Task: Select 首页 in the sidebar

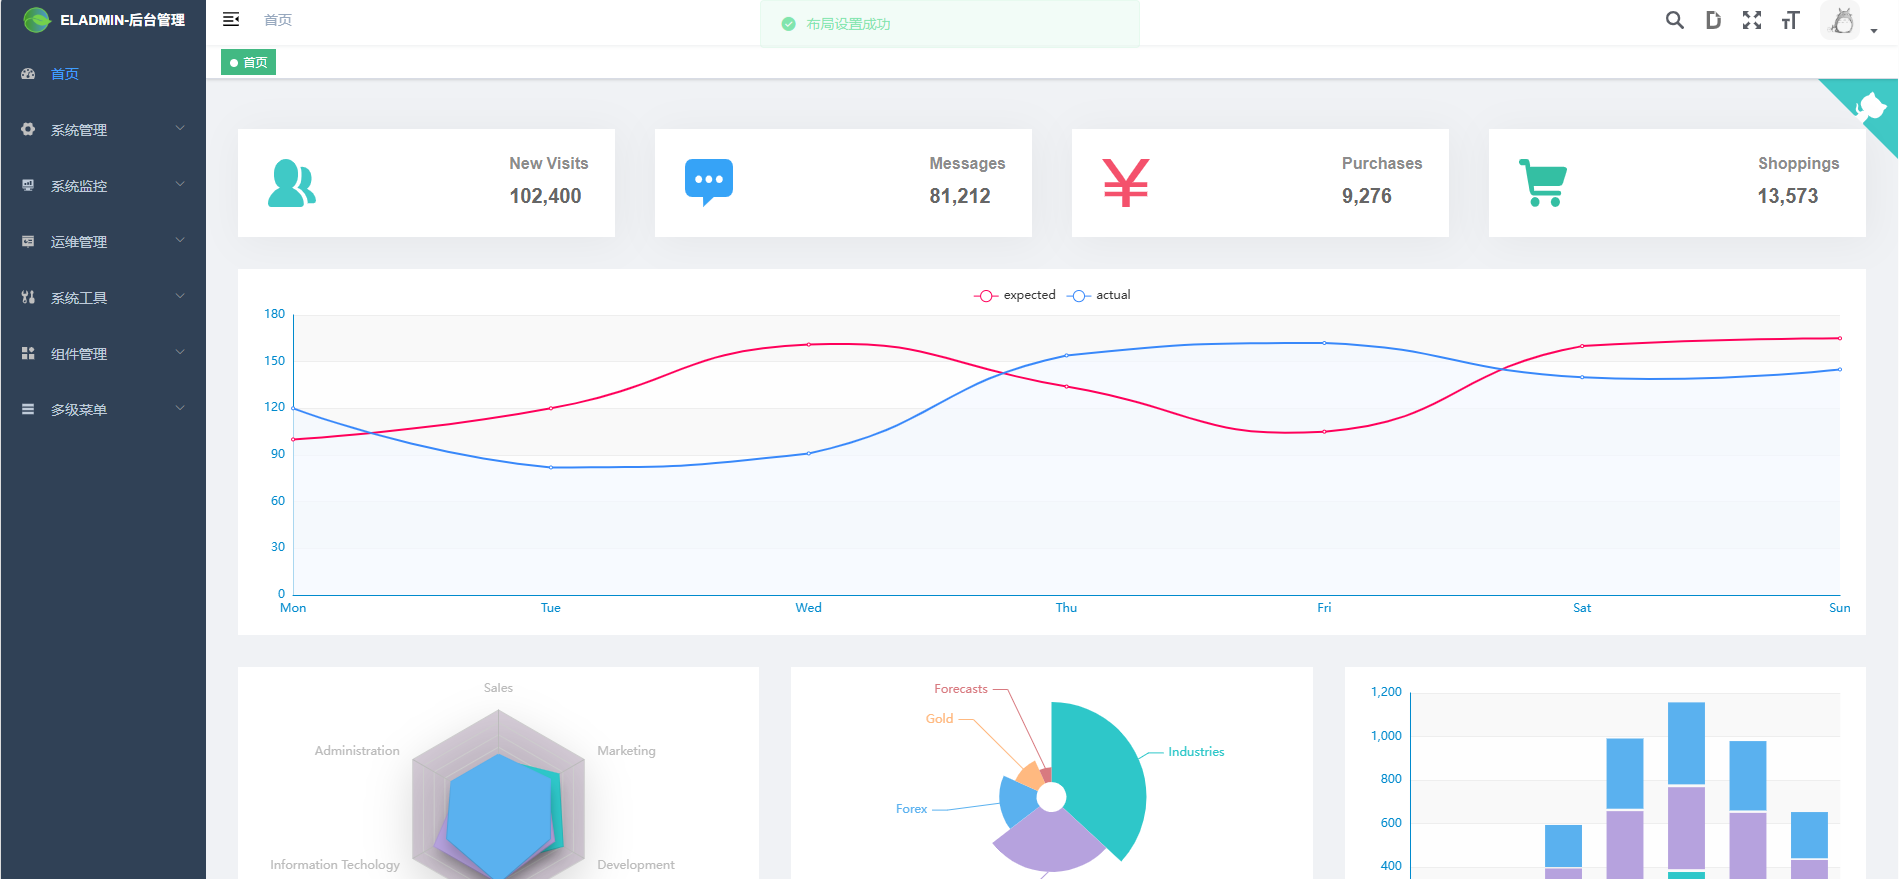Action: click(x=103, y=74)
